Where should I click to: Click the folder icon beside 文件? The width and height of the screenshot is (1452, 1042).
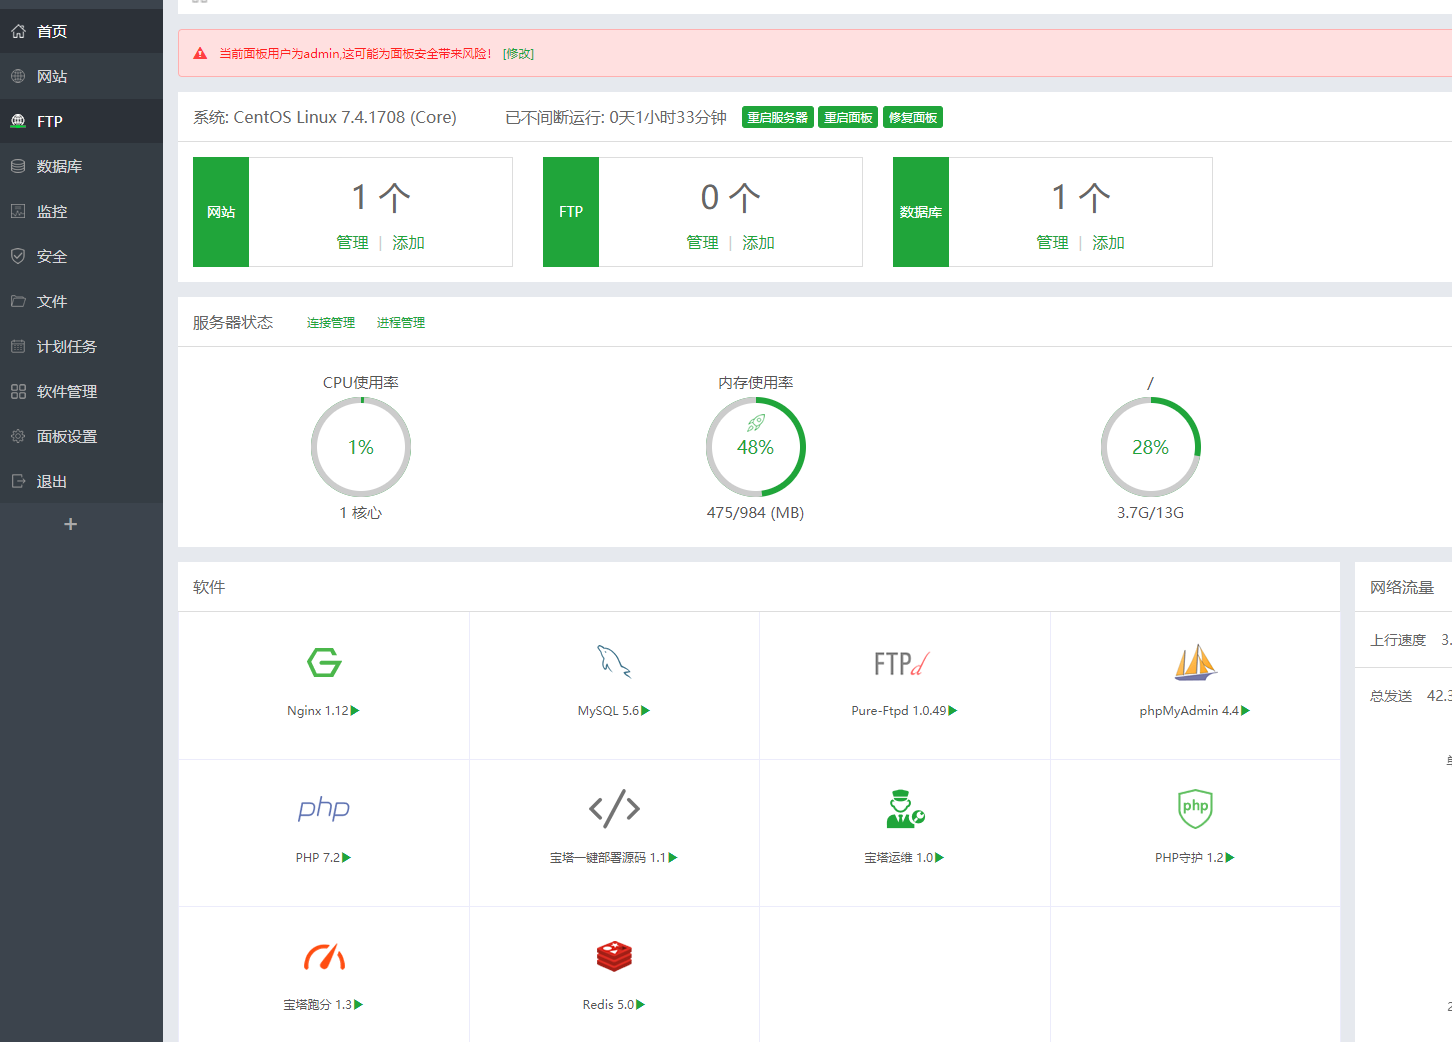click(x=18, y=301)
